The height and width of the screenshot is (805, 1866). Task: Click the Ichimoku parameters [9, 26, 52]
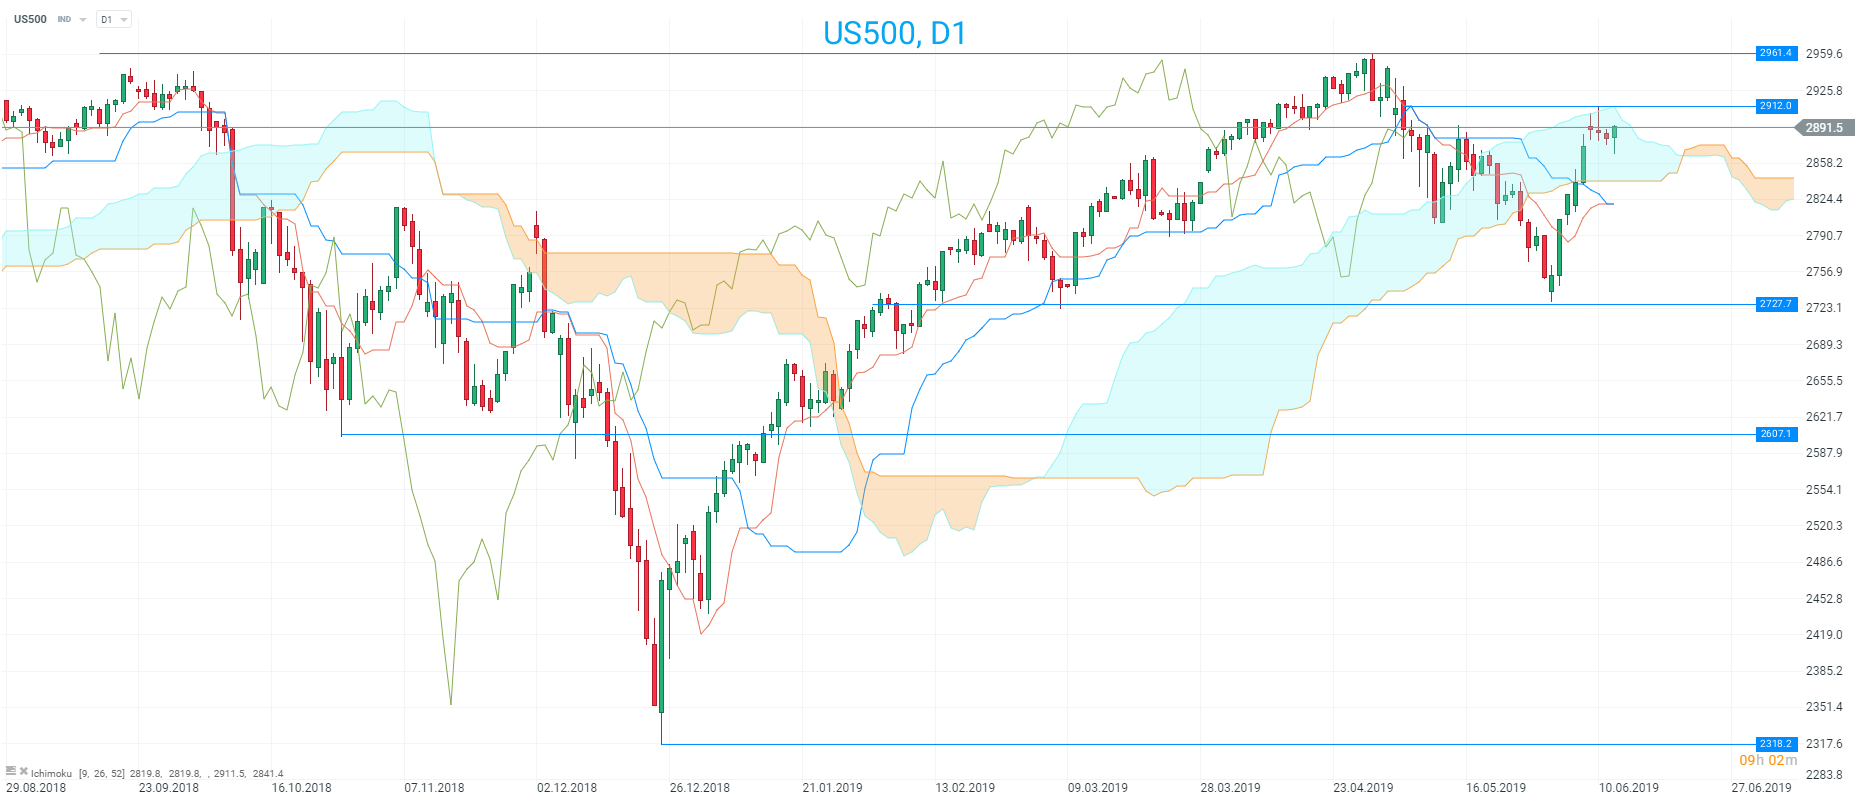(102, 773)
